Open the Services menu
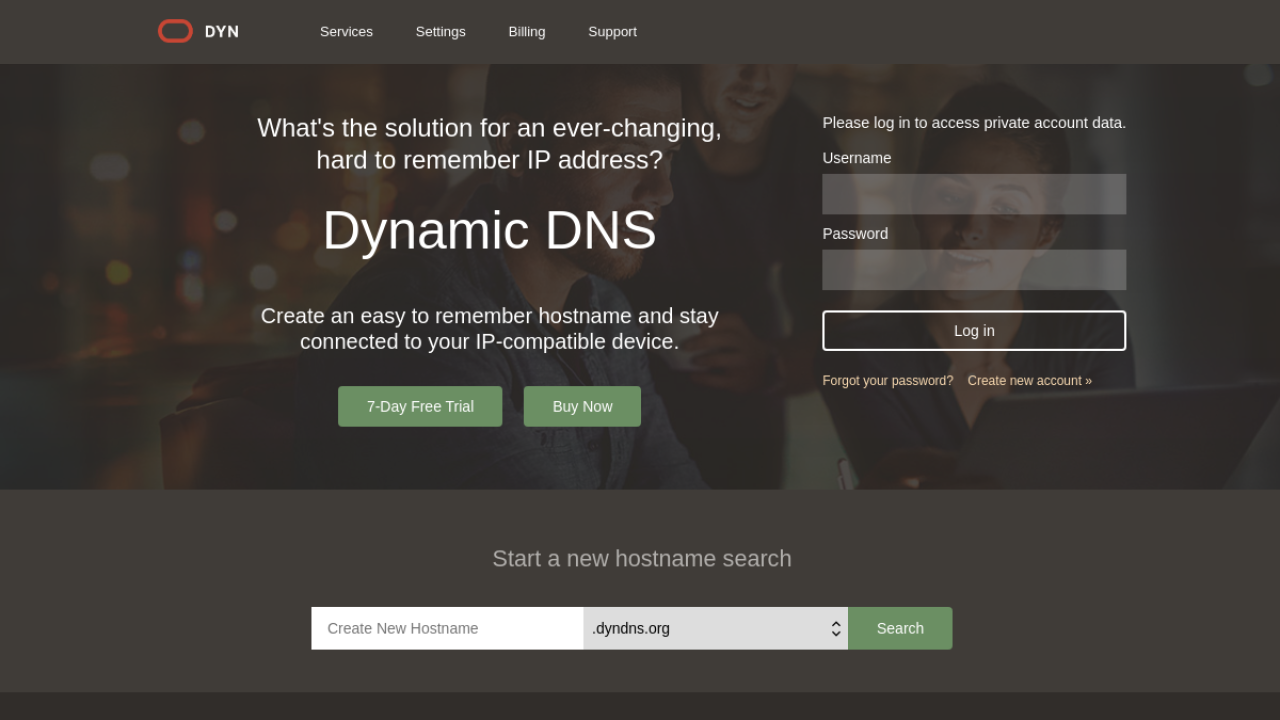 [346, 31]
